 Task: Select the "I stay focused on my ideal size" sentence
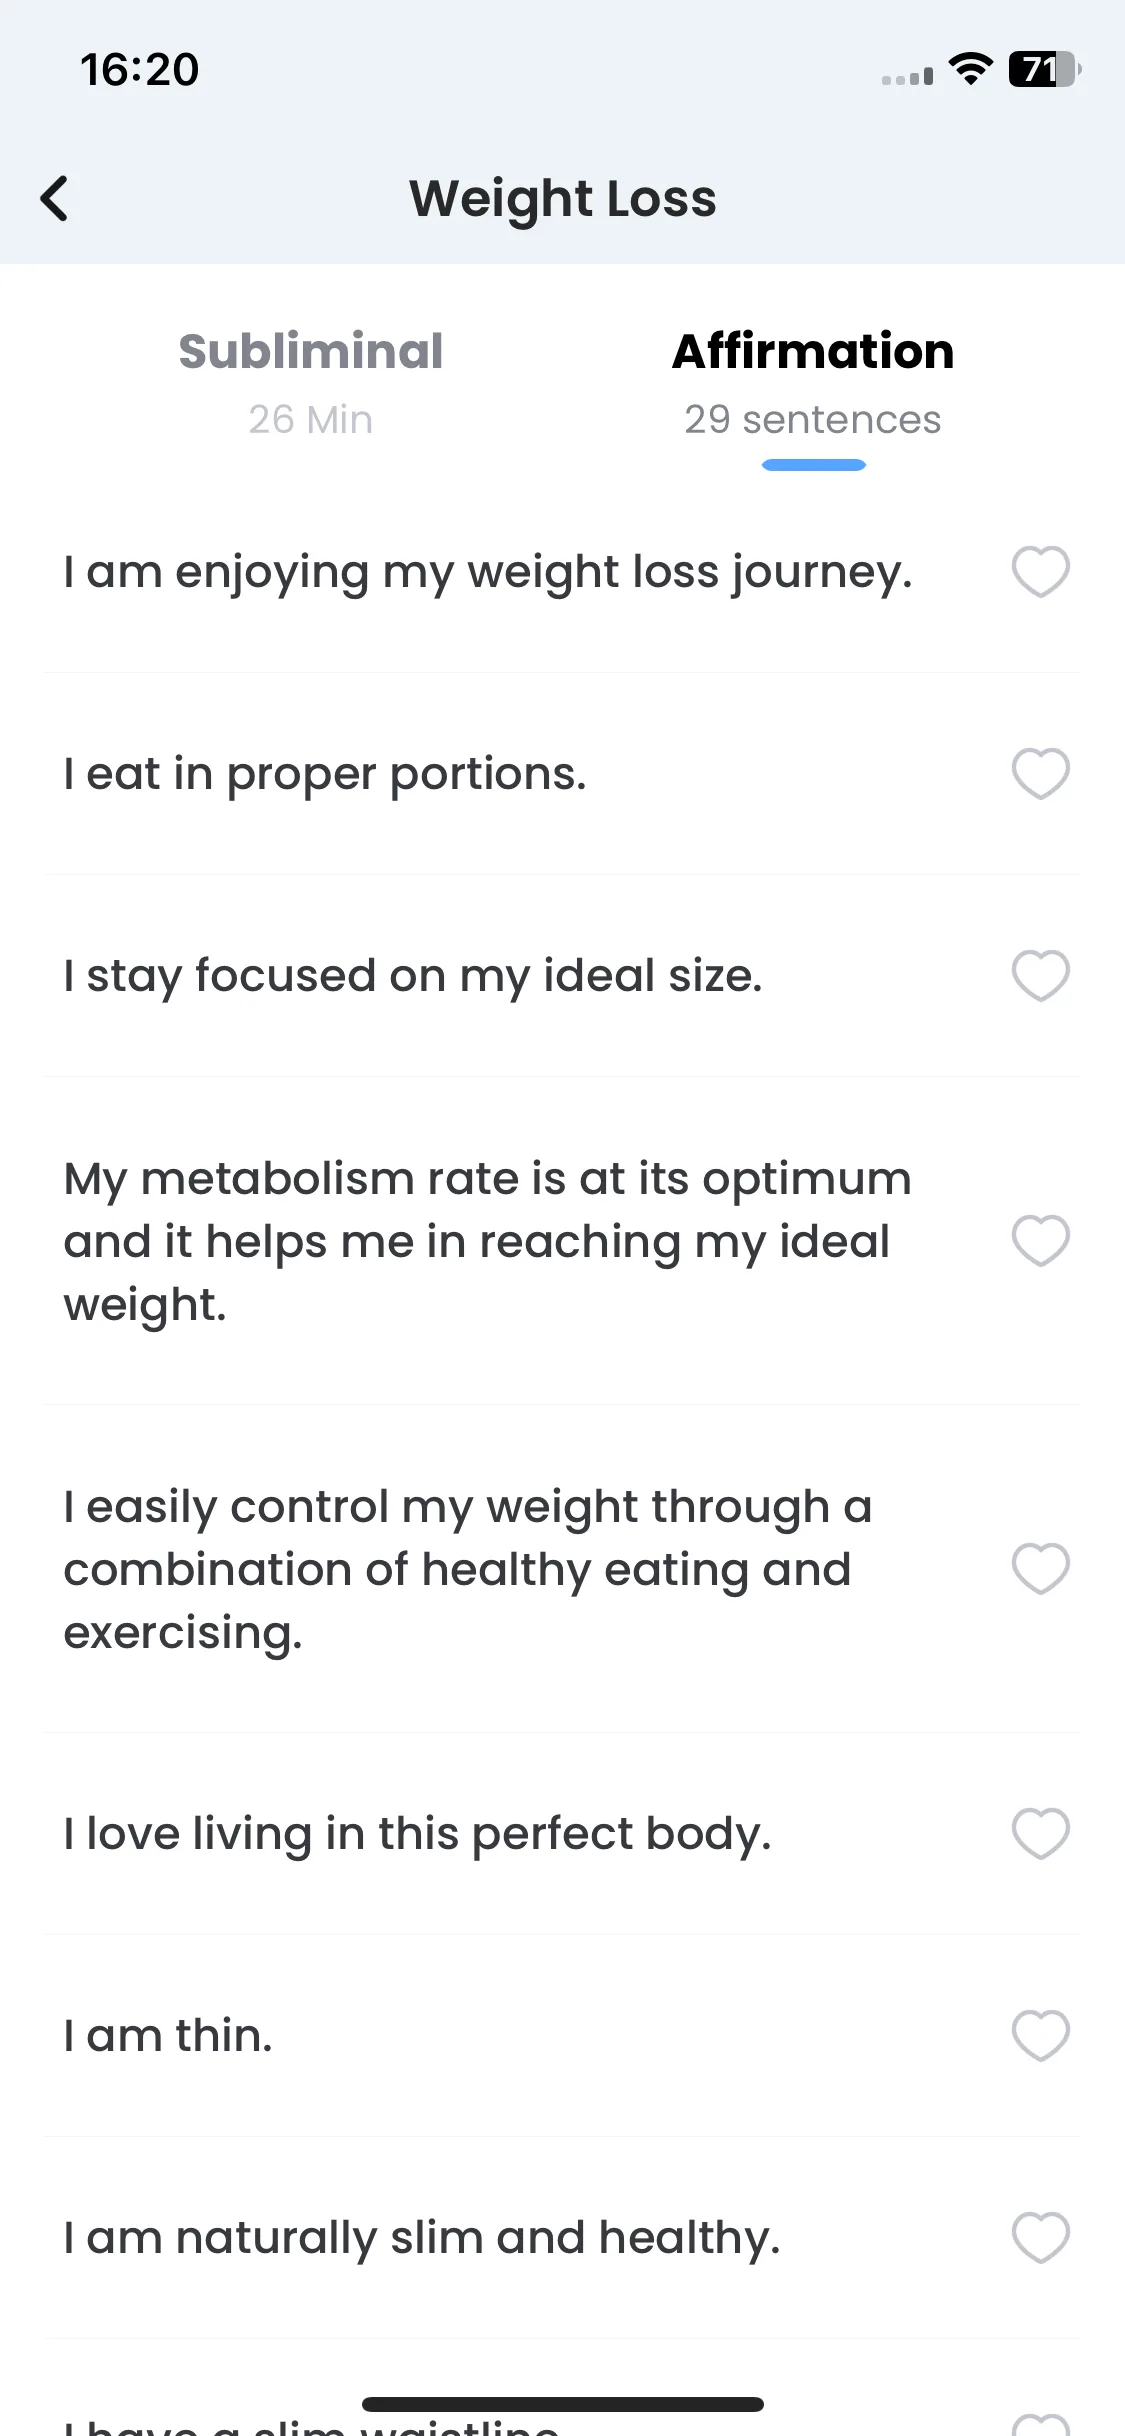click(413, 975)
